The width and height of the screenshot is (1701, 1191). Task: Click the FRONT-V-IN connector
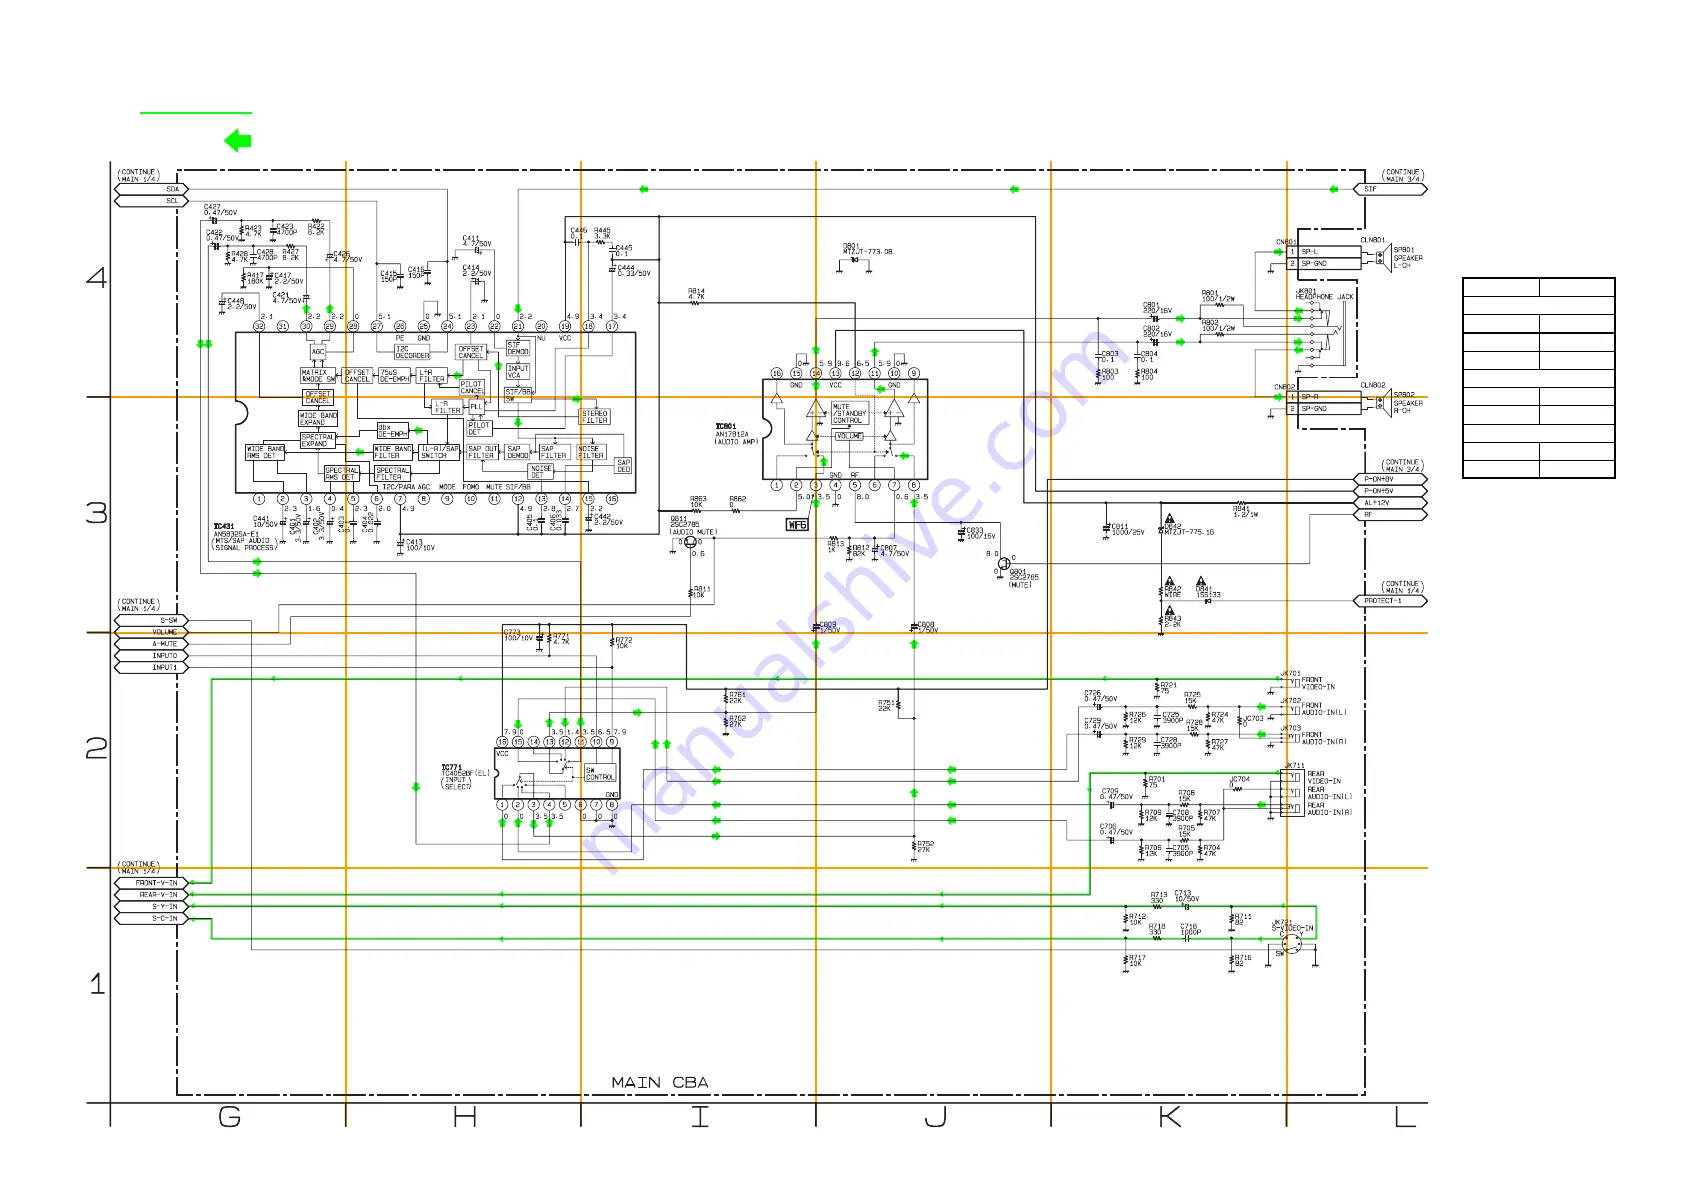(x=152, y=883)
